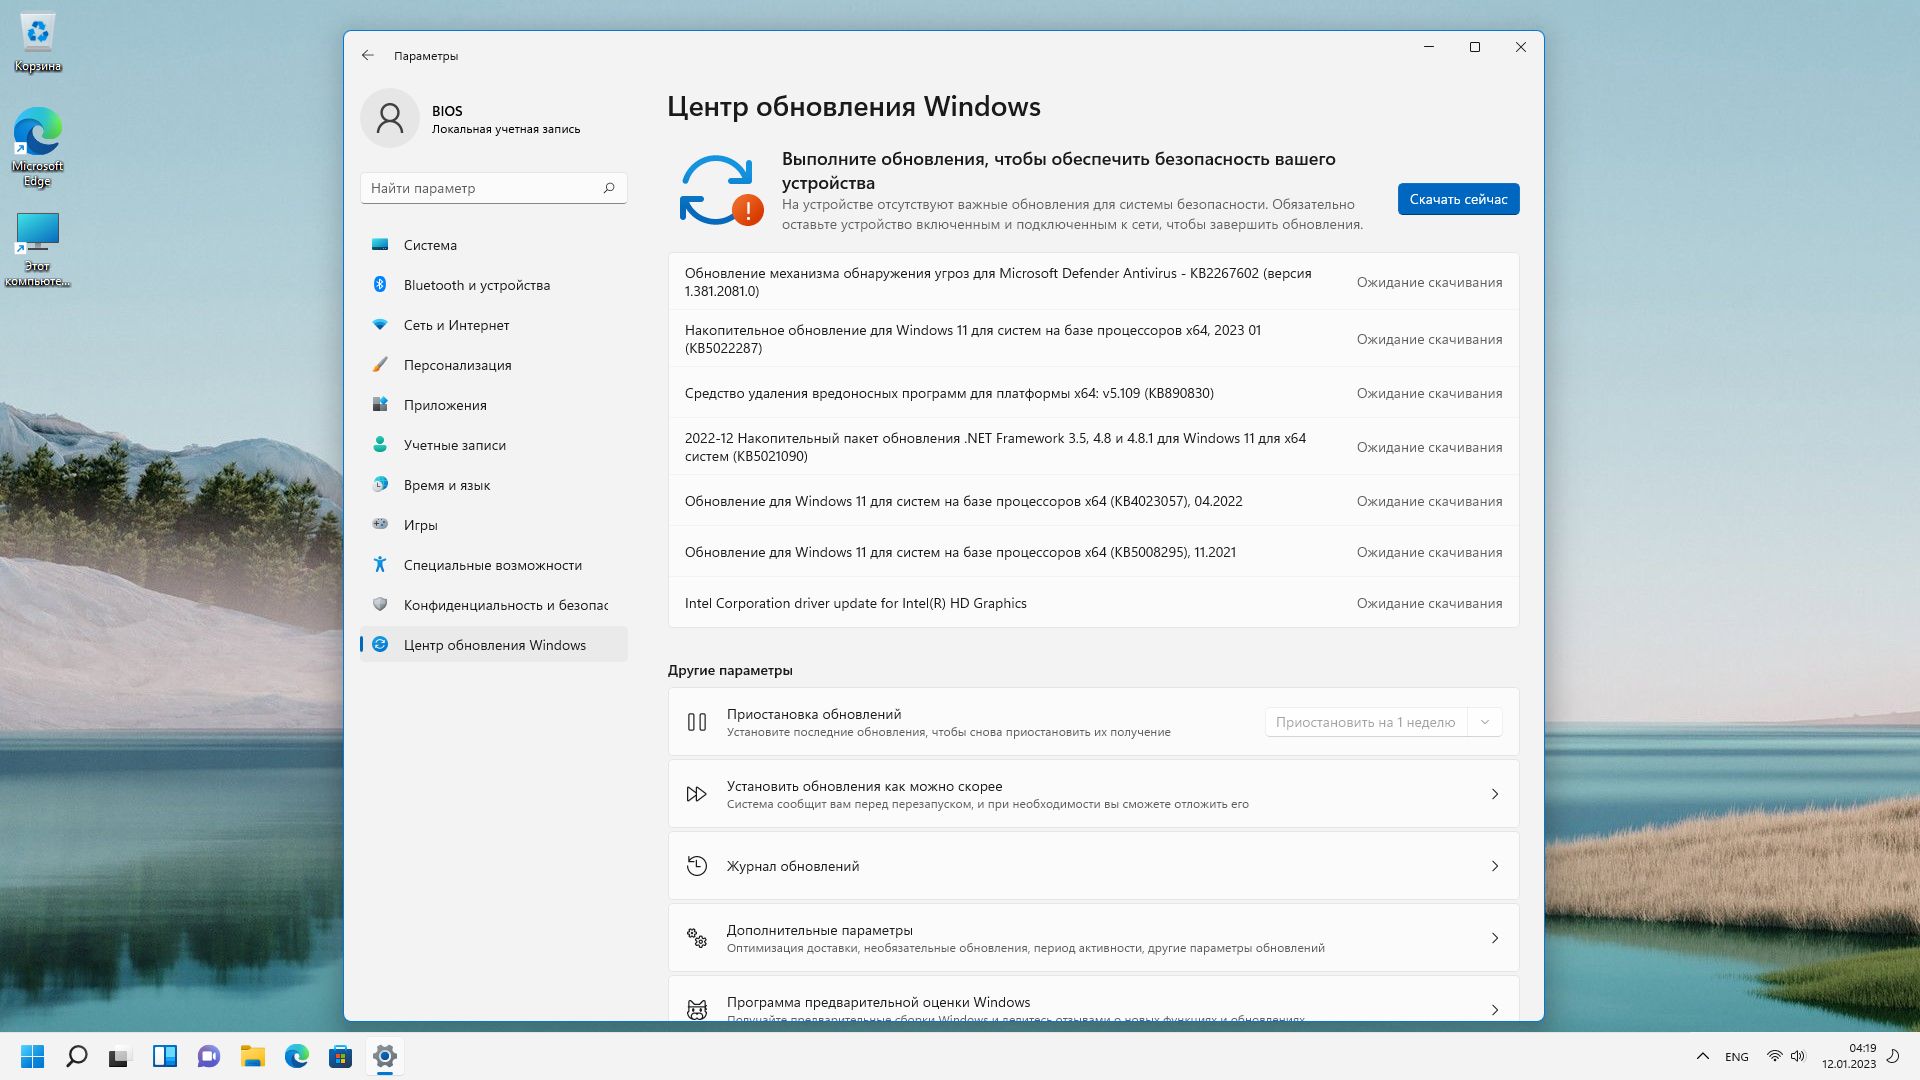Viewport: 1920px width, 1080px height.
Task: Click the Скачать сейчас button
Action: point(1458,199)
